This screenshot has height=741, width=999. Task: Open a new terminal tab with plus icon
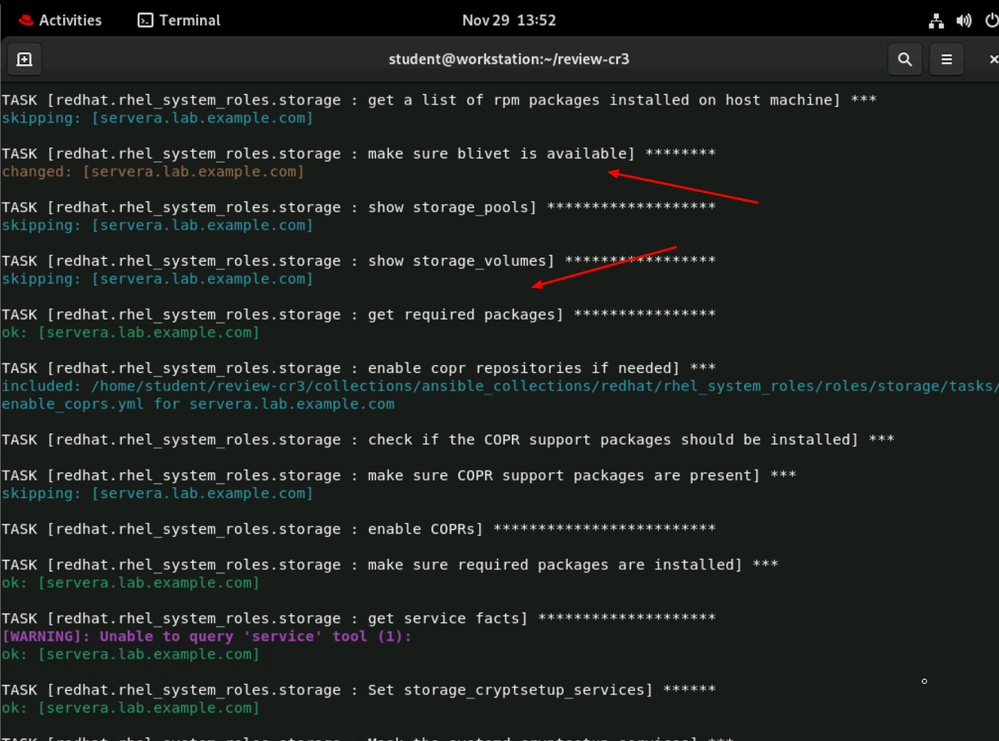pyautogui.click(x=25, y=59)
